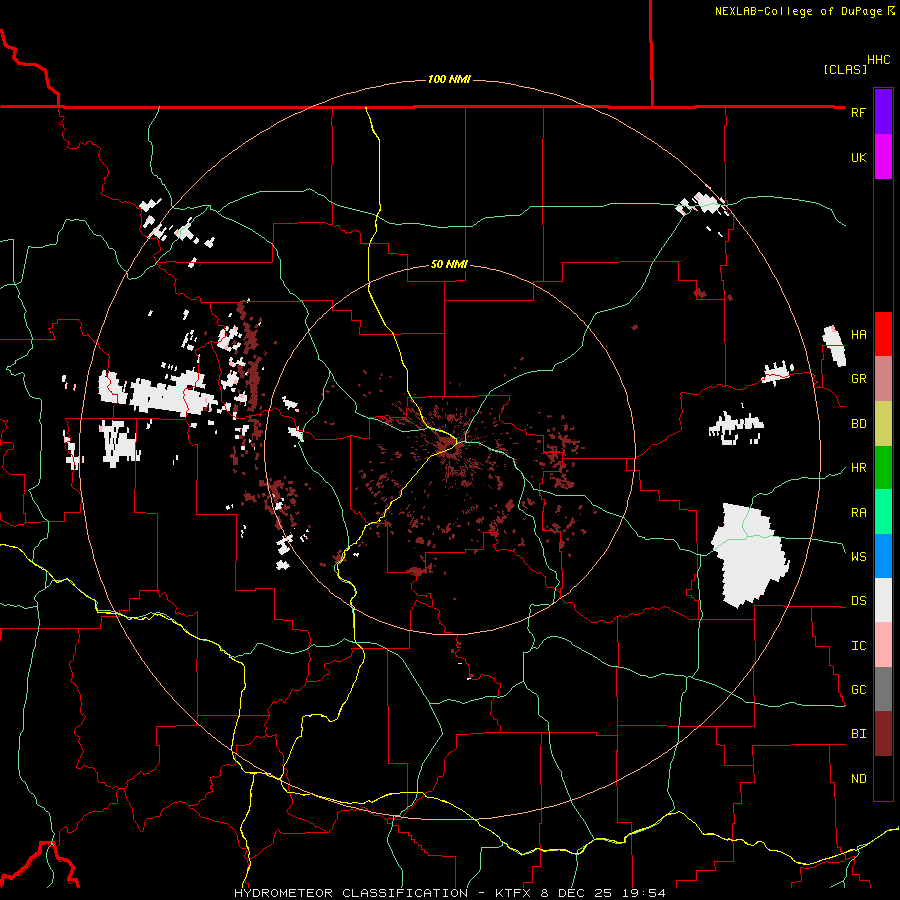Click the 'DS' legend label
The width and height of the screenshot is (900, 900).
(858, 601)
